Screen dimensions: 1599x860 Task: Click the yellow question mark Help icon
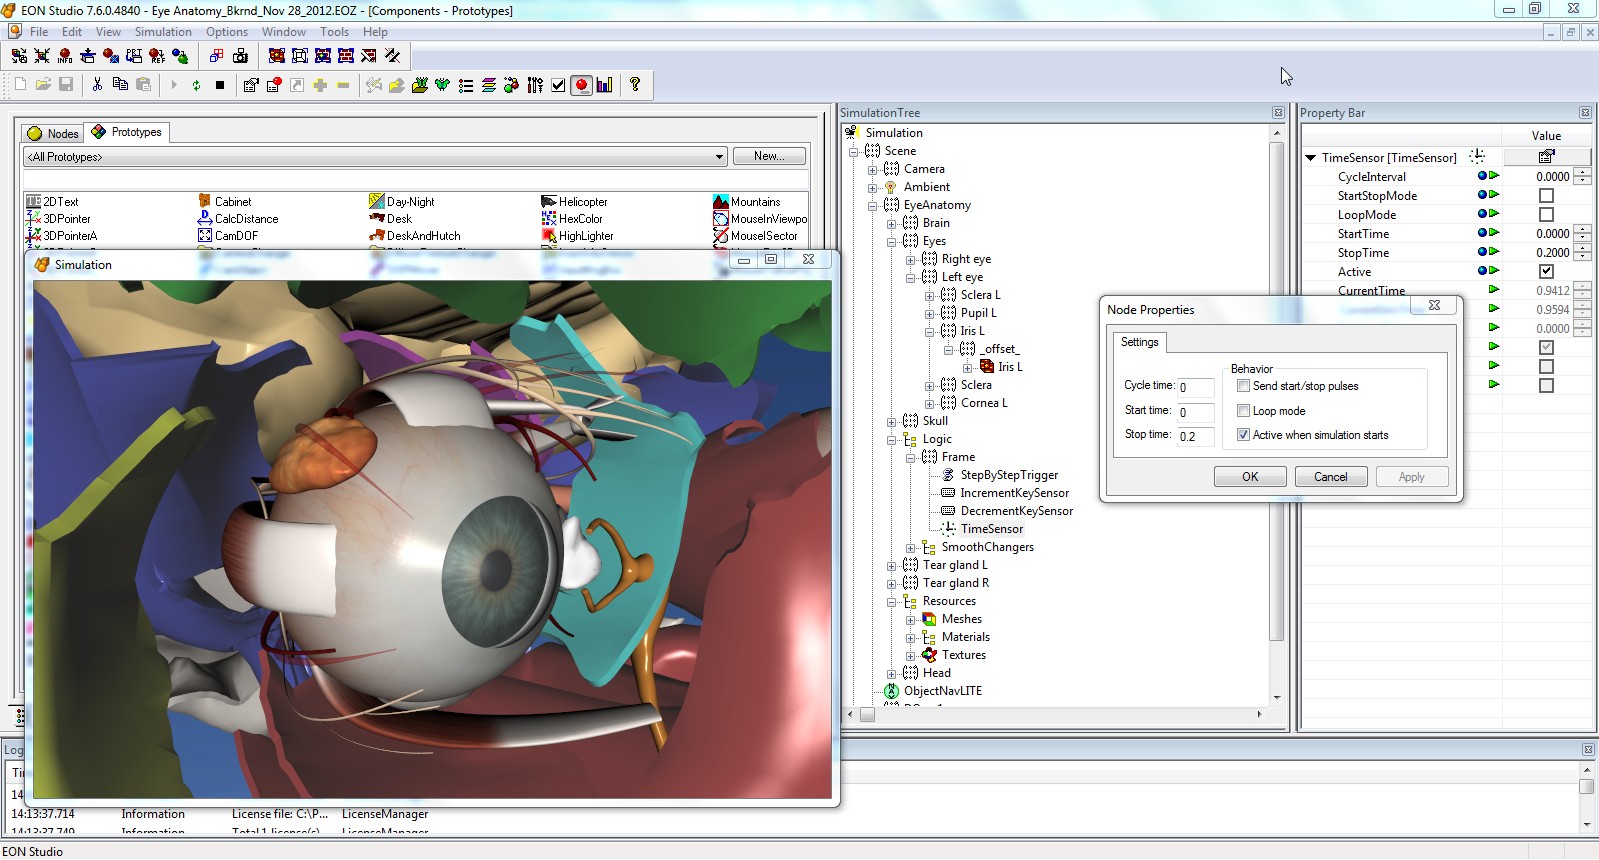[635, 85]
